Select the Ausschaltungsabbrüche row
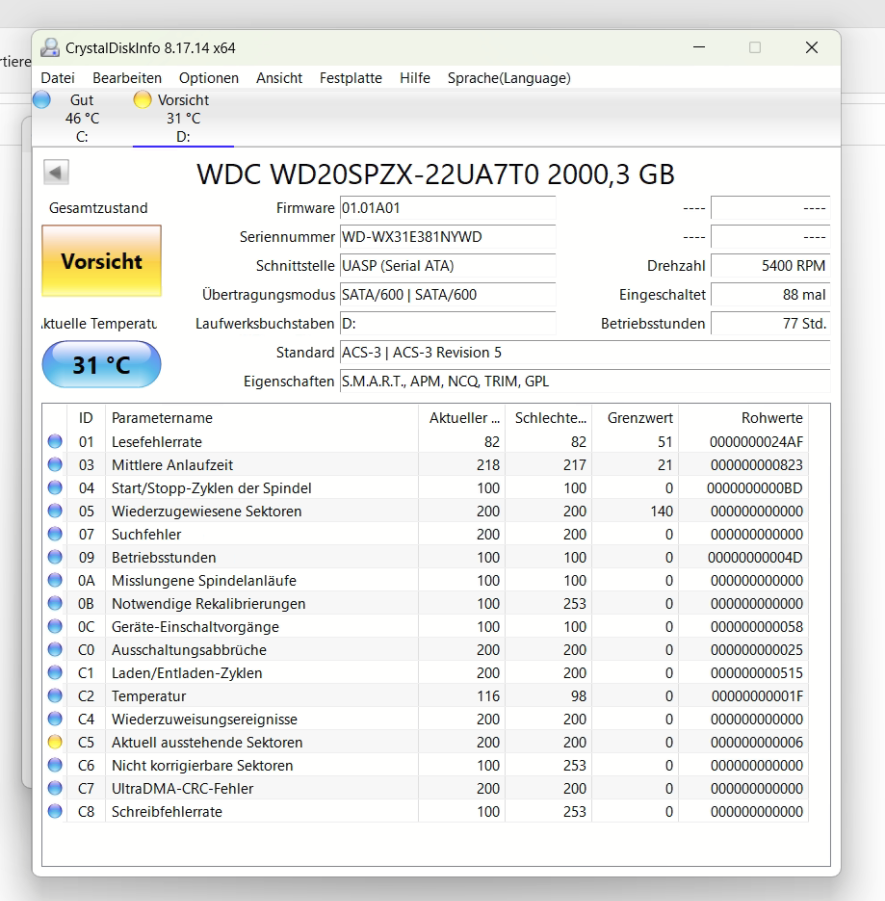This screenshot has height=901, width=885. pos(425,649)
